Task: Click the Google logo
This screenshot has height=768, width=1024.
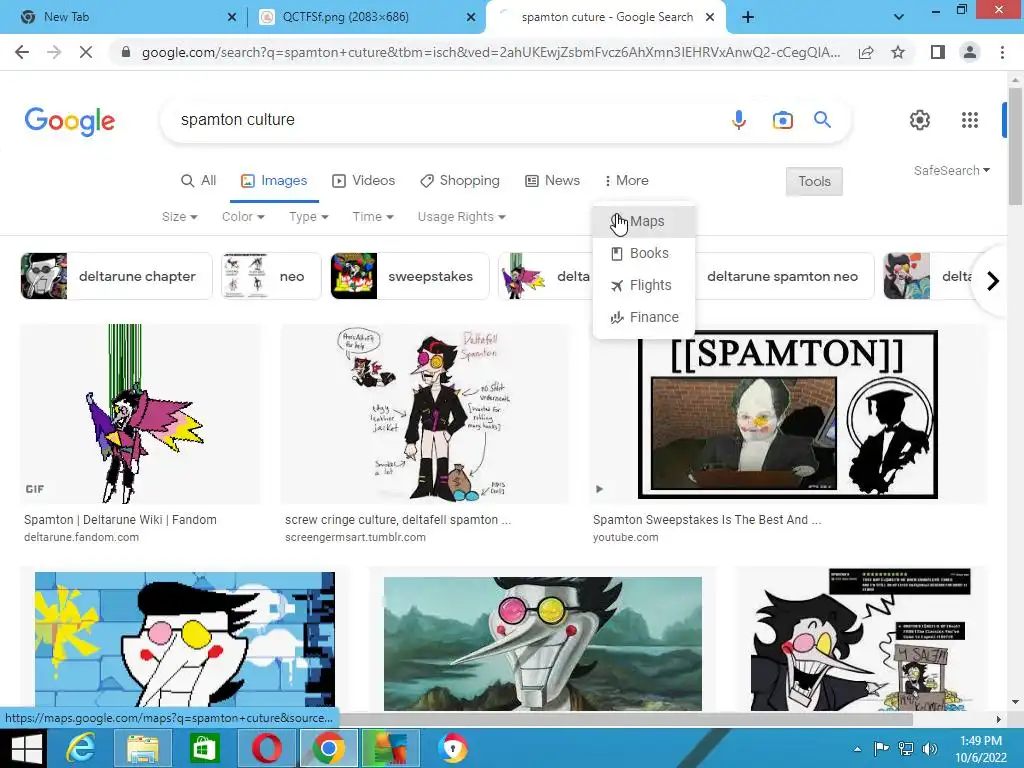Action: 70,121
